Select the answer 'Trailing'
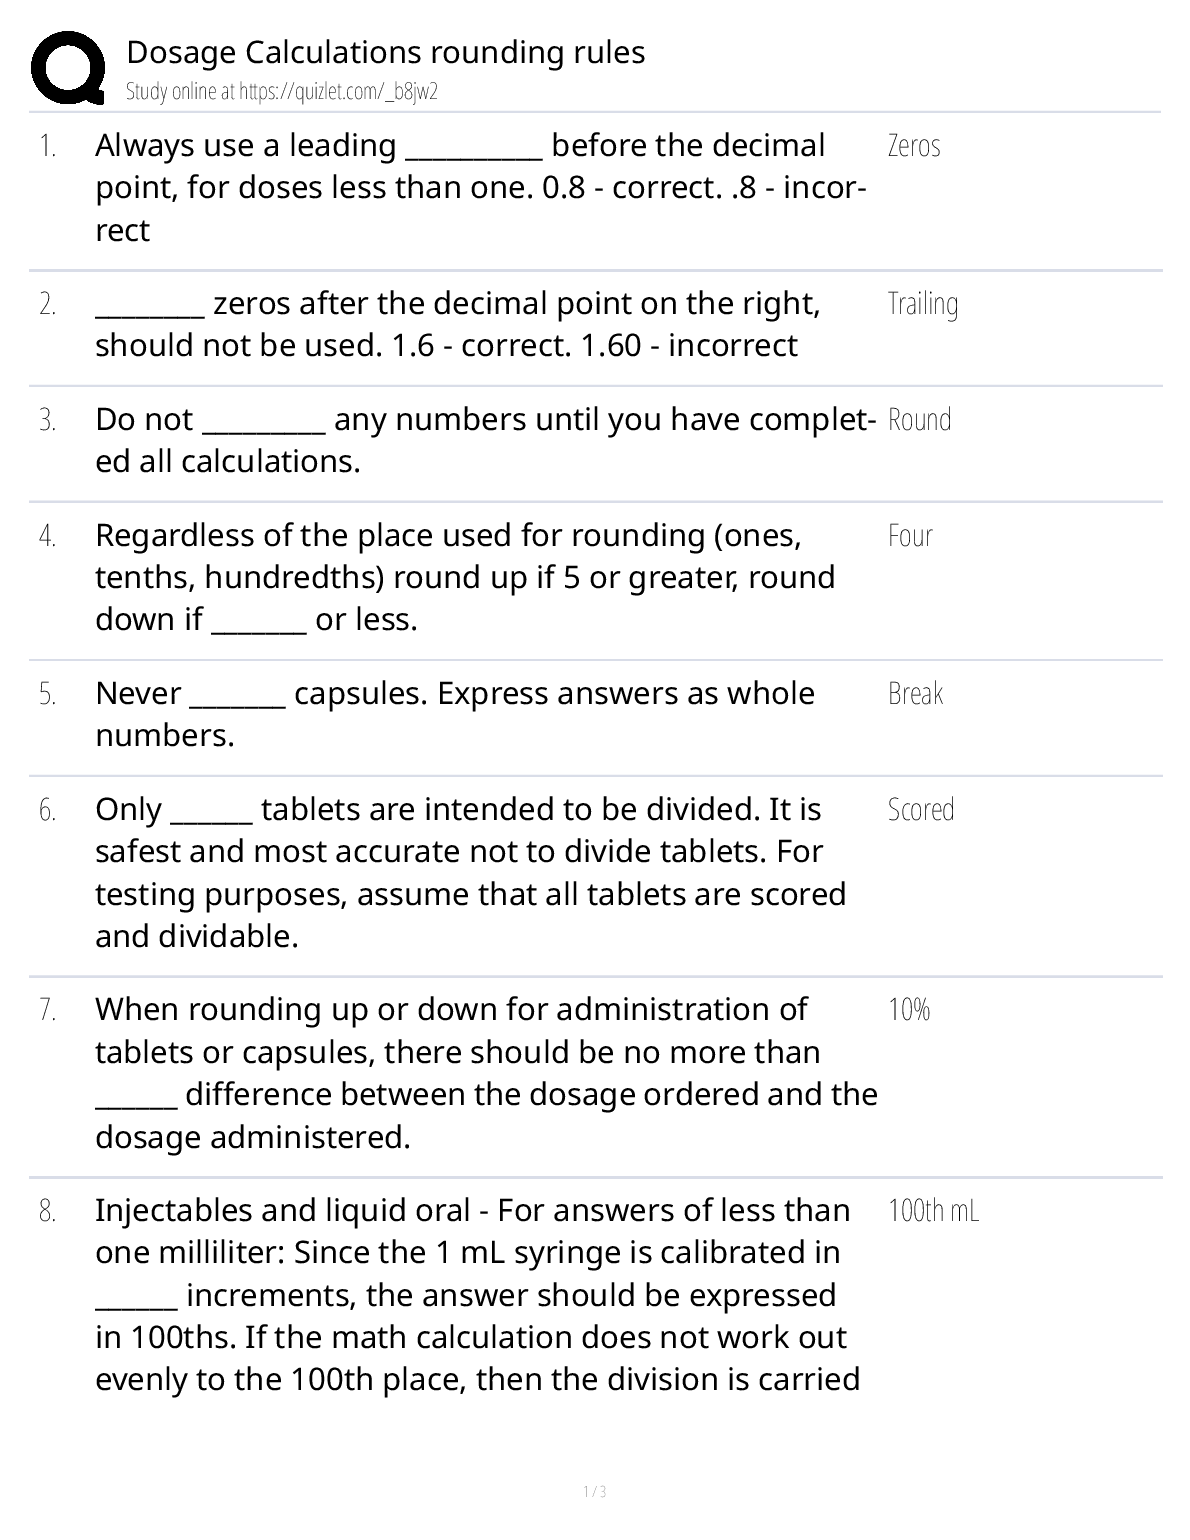The height and width of the screenshot is (1540, 1190). [x=922, y=304]
